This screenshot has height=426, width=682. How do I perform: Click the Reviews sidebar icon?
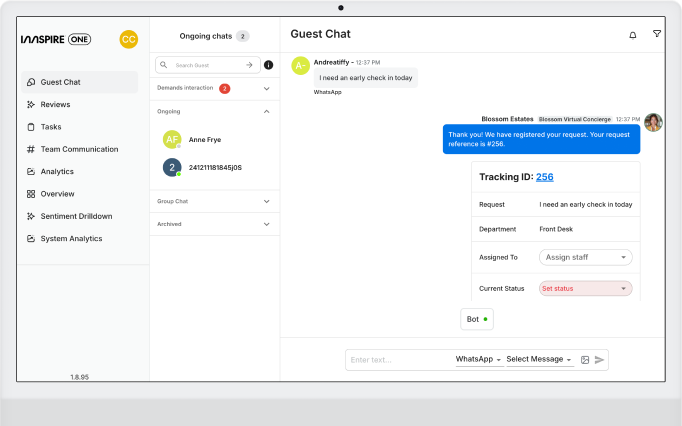pyautogui.click(x=31, y=104)
